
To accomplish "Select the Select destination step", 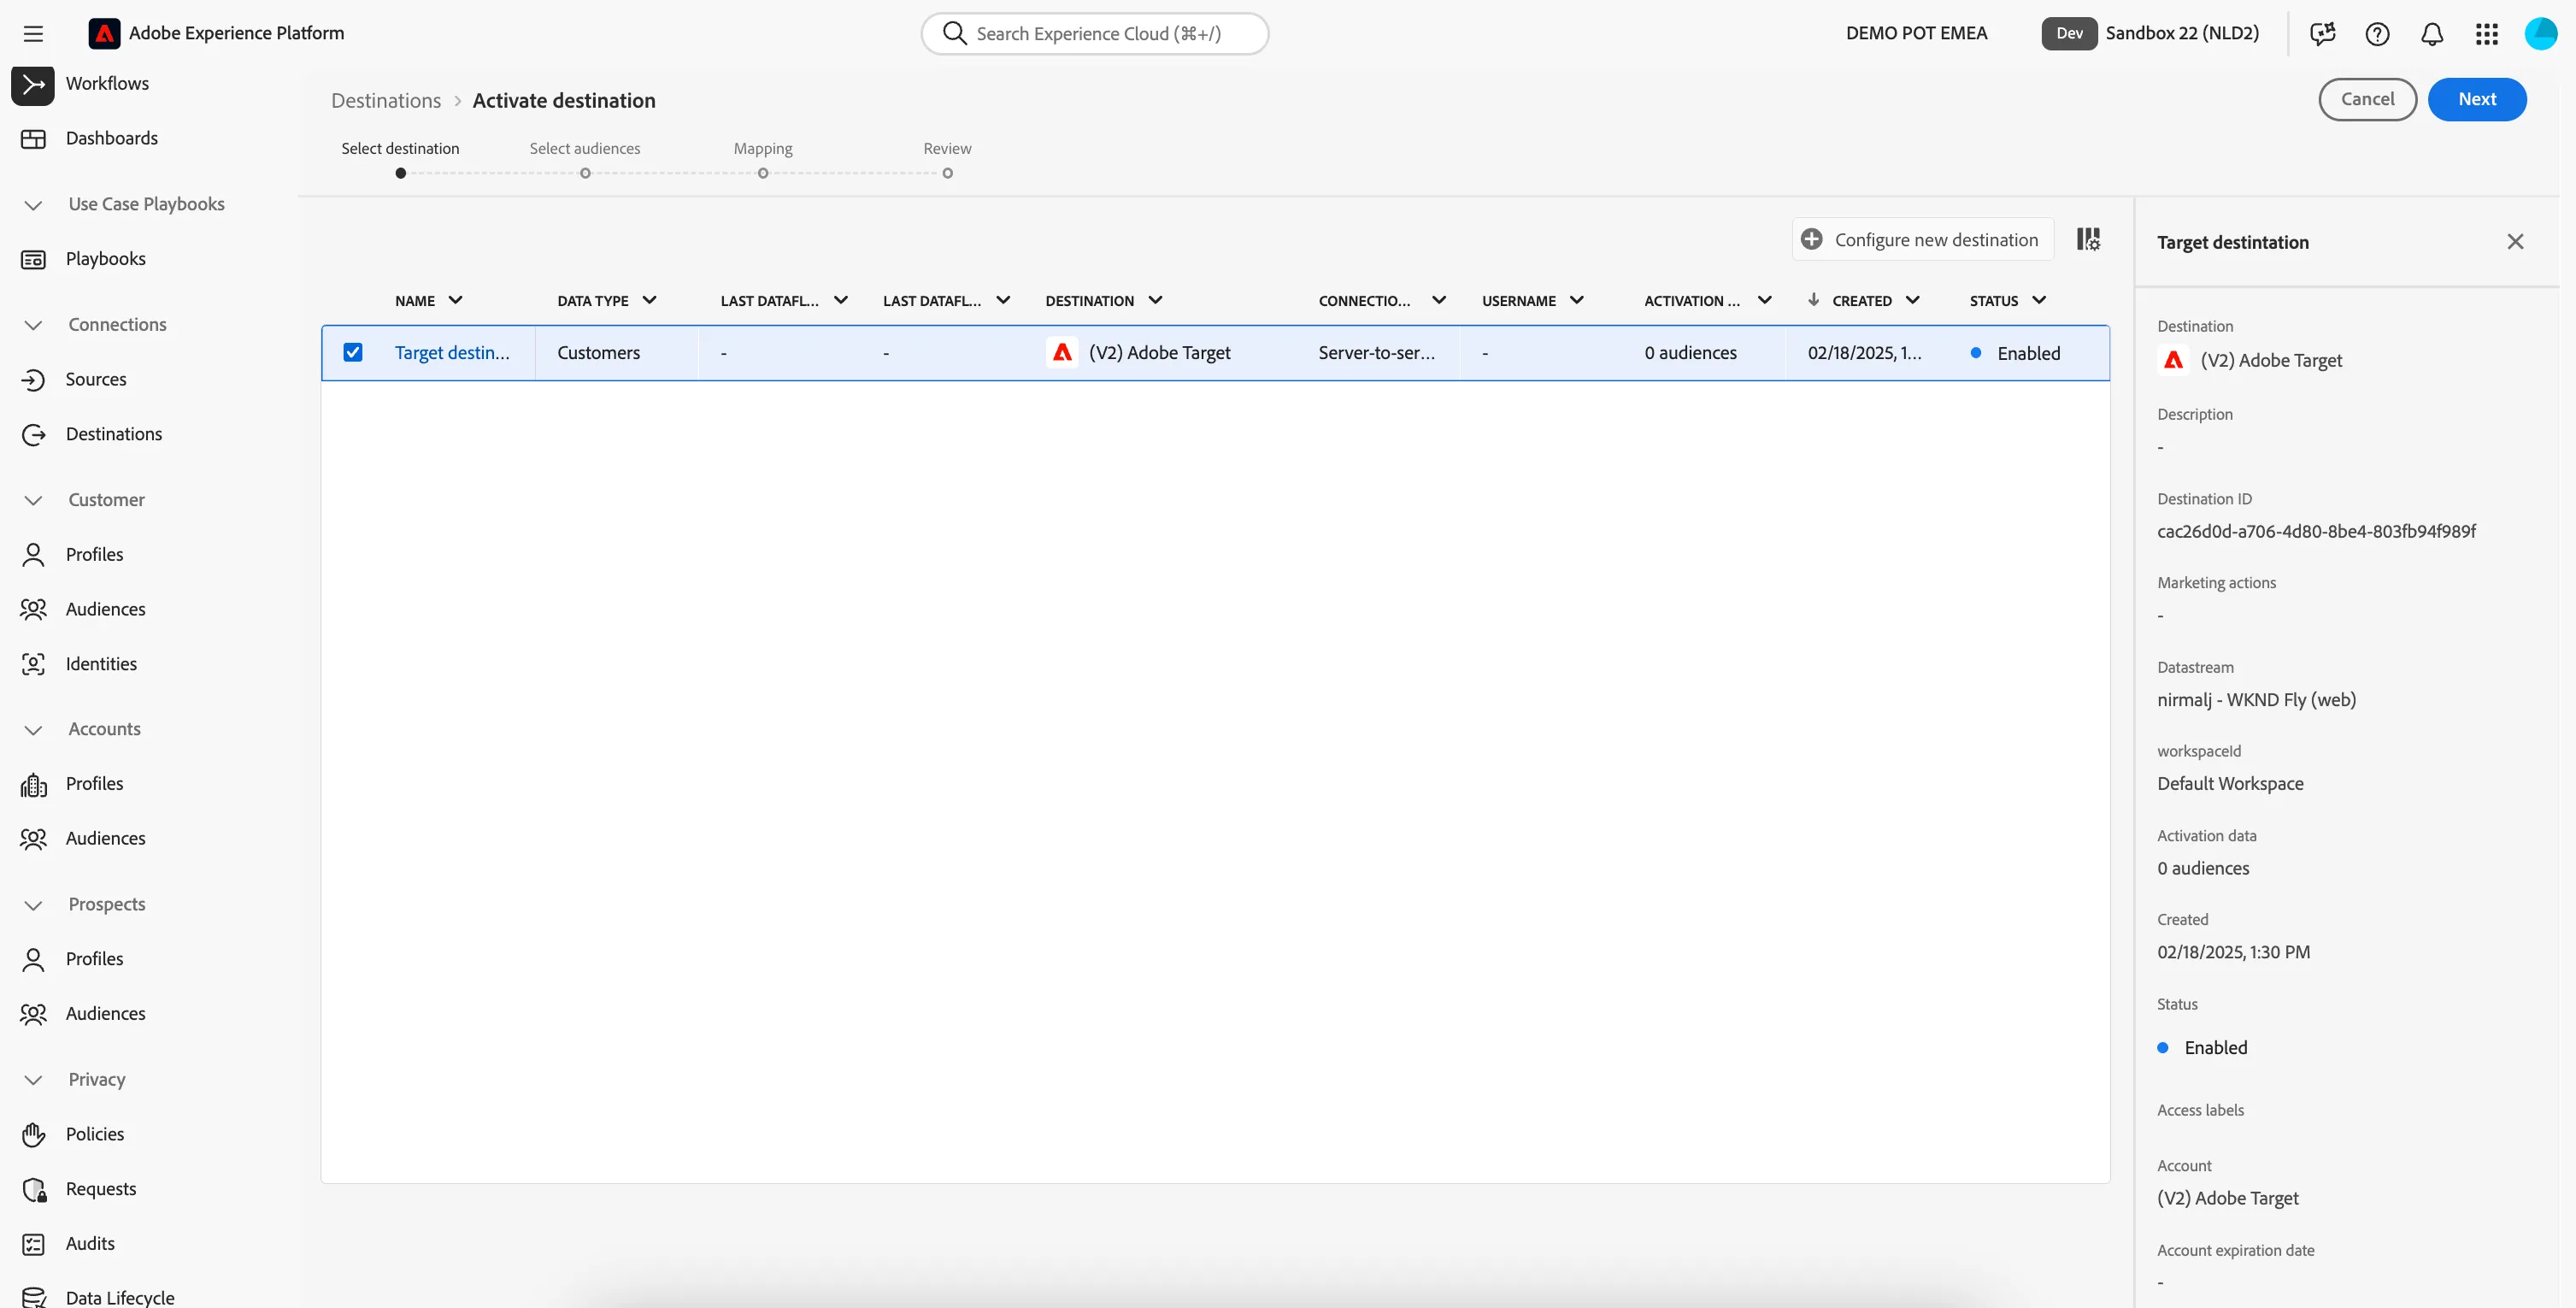I will (400, 158).
